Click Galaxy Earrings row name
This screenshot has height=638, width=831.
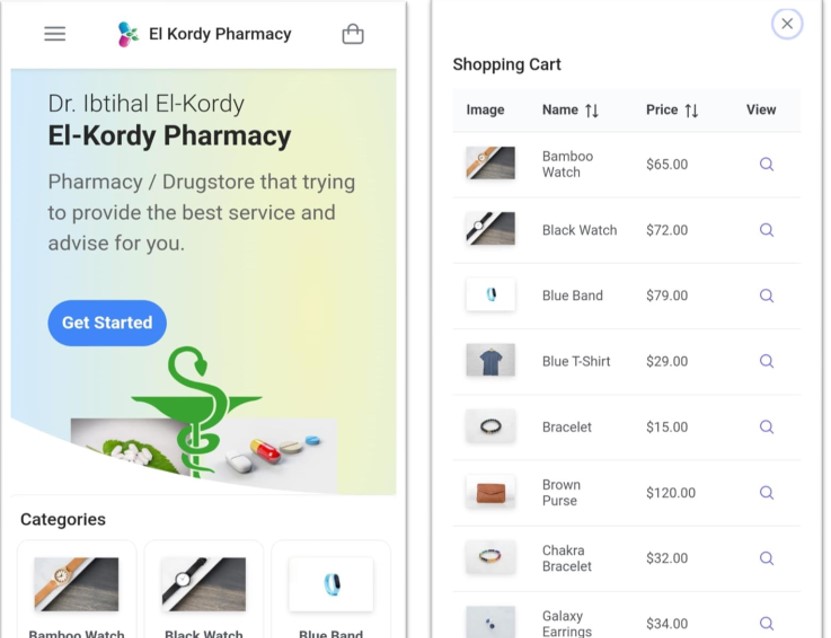click(567, 624)
